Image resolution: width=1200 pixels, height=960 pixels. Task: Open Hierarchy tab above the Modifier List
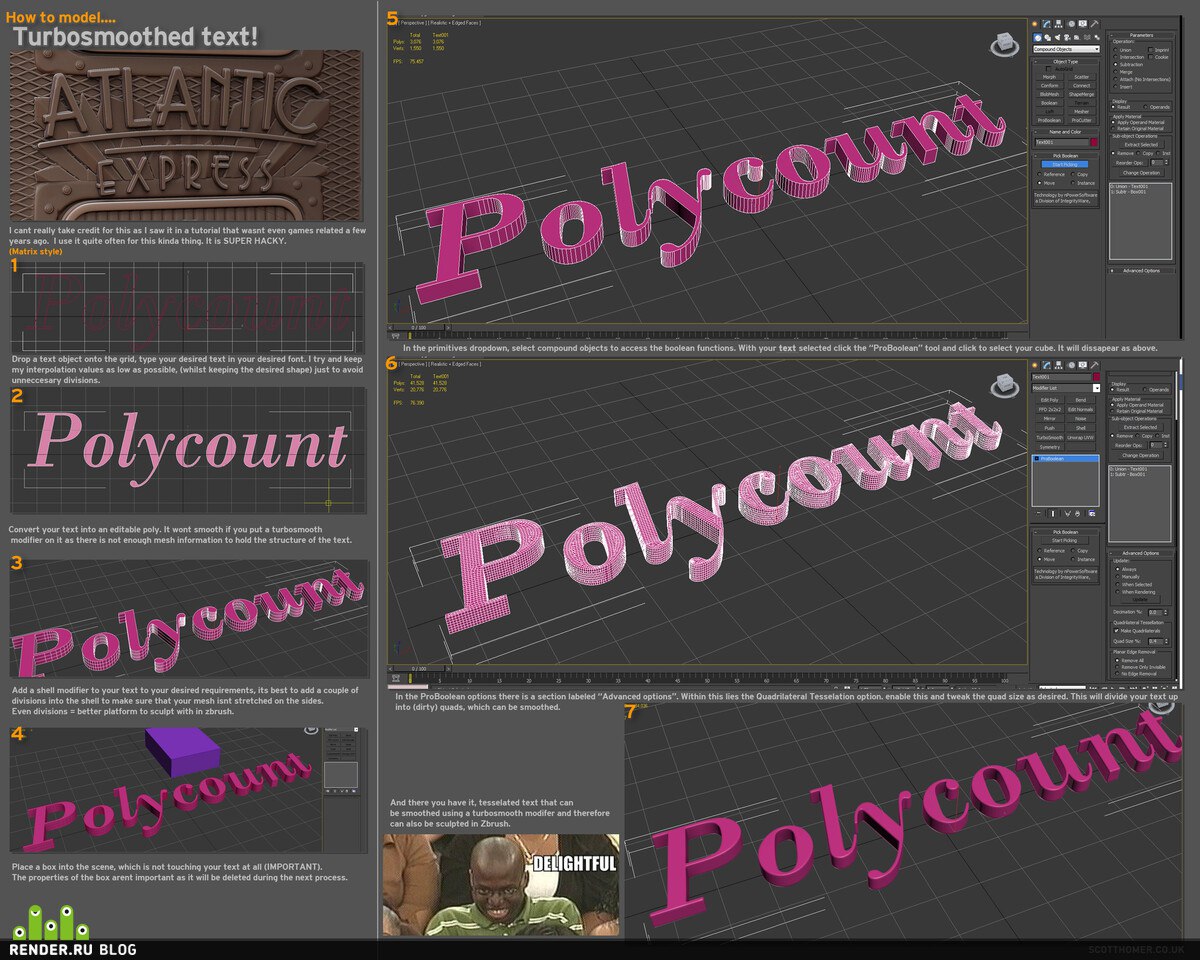click(x=1059, y=365)
